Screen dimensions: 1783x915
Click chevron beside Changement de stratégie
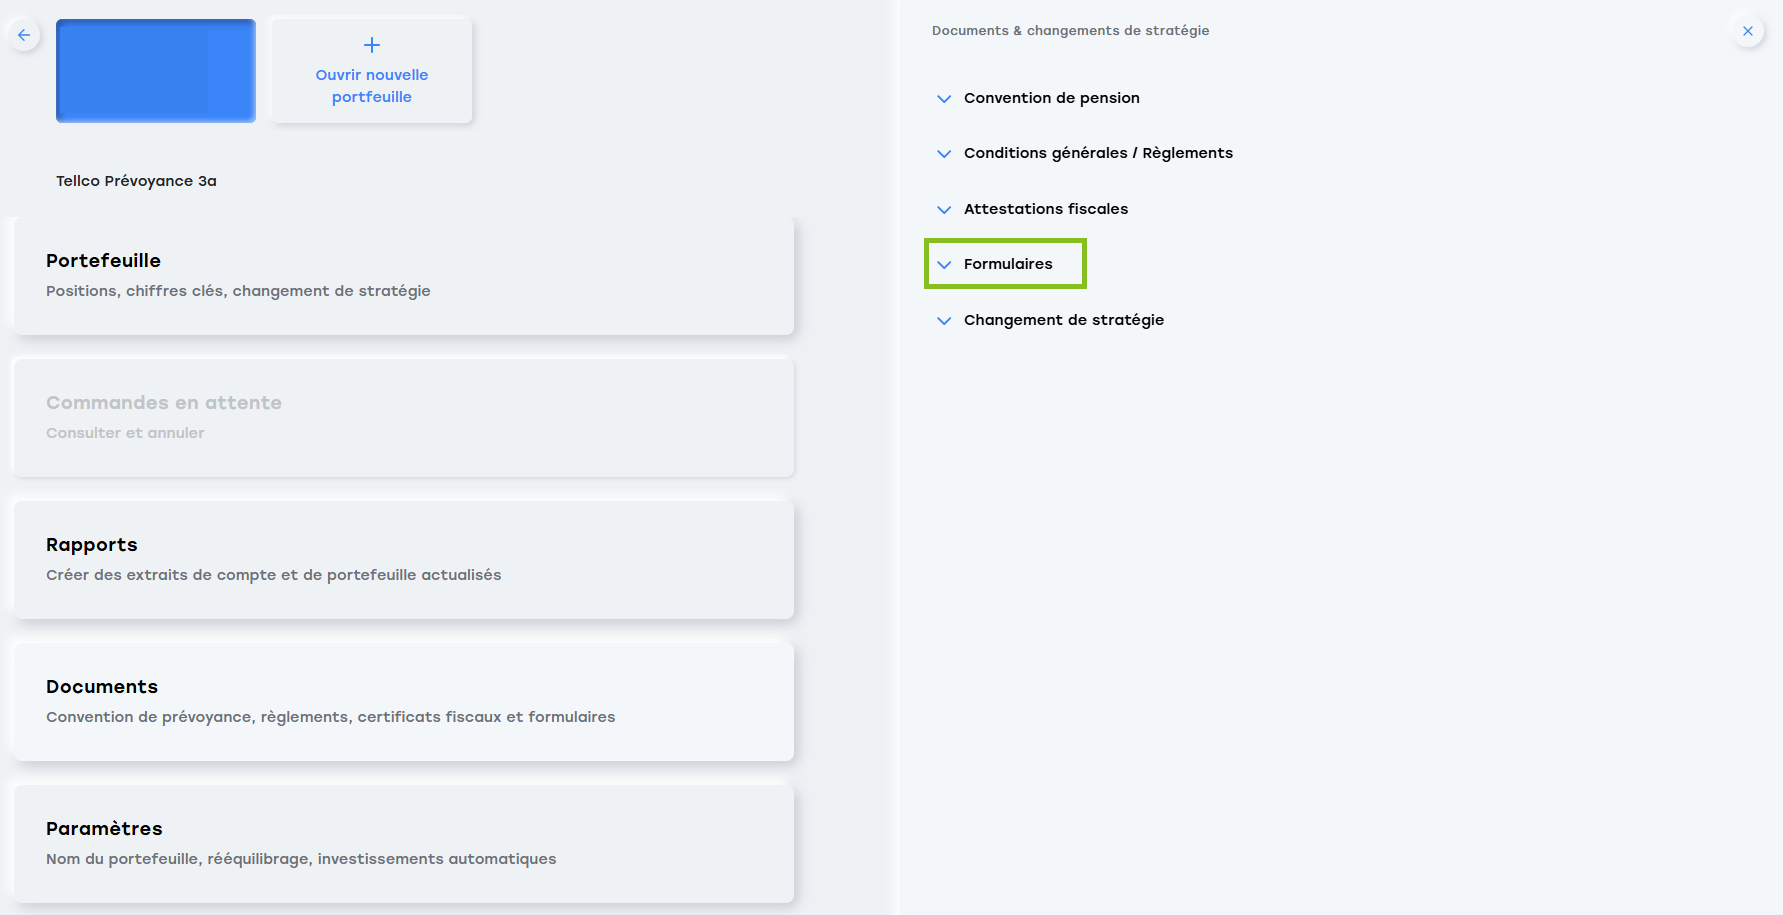click(944, 320)
